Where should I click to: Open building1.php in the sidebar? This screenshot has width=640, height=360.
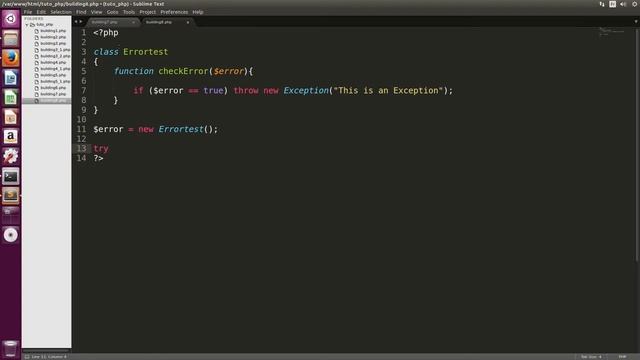53,31
